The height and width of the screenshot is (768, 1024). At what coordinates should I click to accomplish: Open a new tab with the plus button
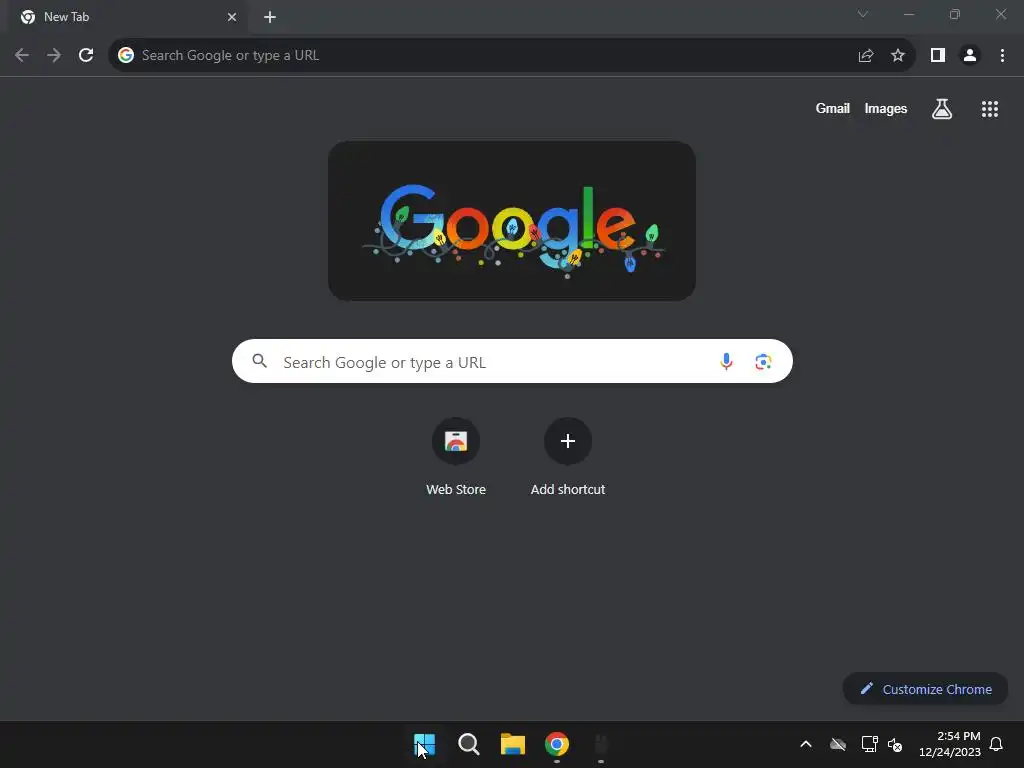coord(270,17)
